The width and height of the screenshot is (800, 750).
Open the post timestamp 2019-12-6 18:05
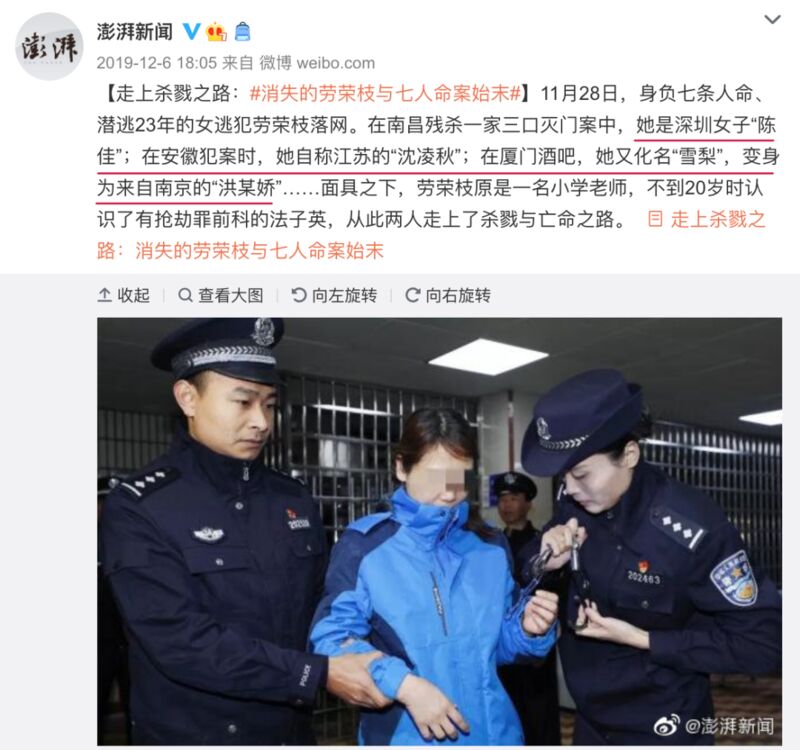[x=157, y=63]
